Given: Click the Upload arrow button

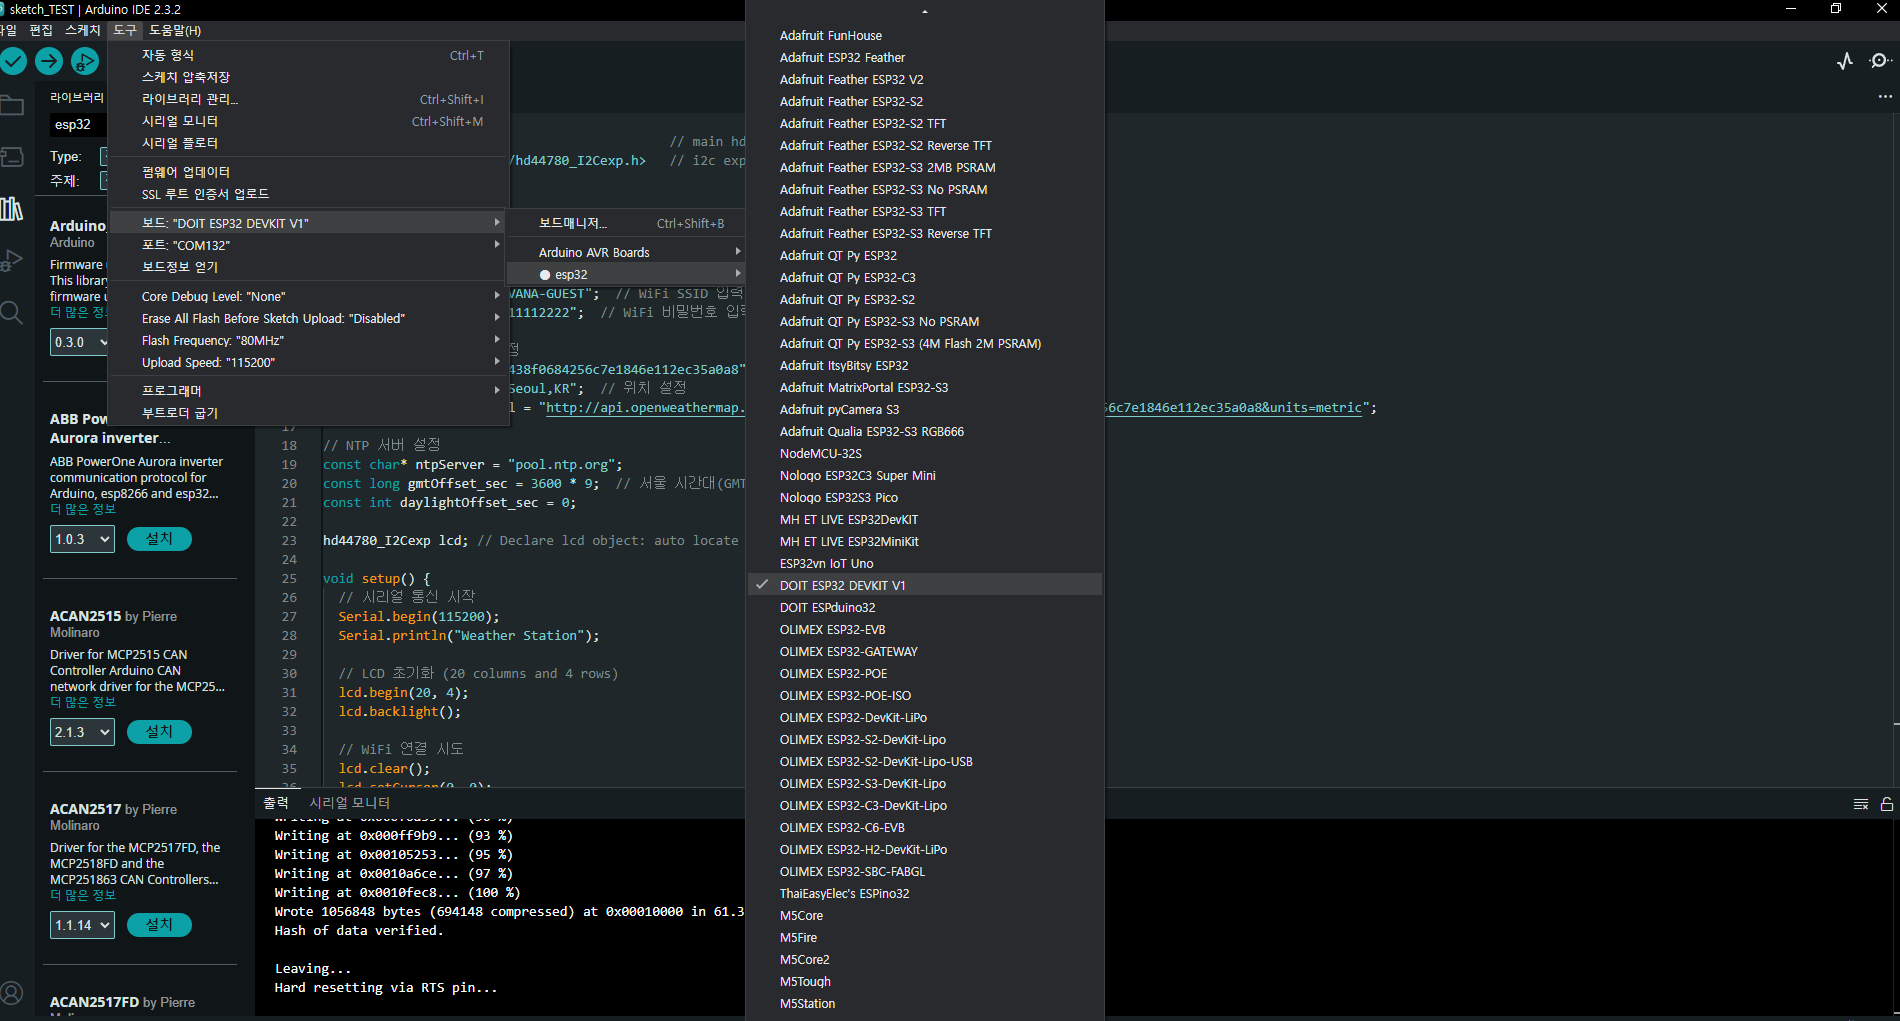Looking at the screenshot, I should pyautogui.click(x=49, y=61).
